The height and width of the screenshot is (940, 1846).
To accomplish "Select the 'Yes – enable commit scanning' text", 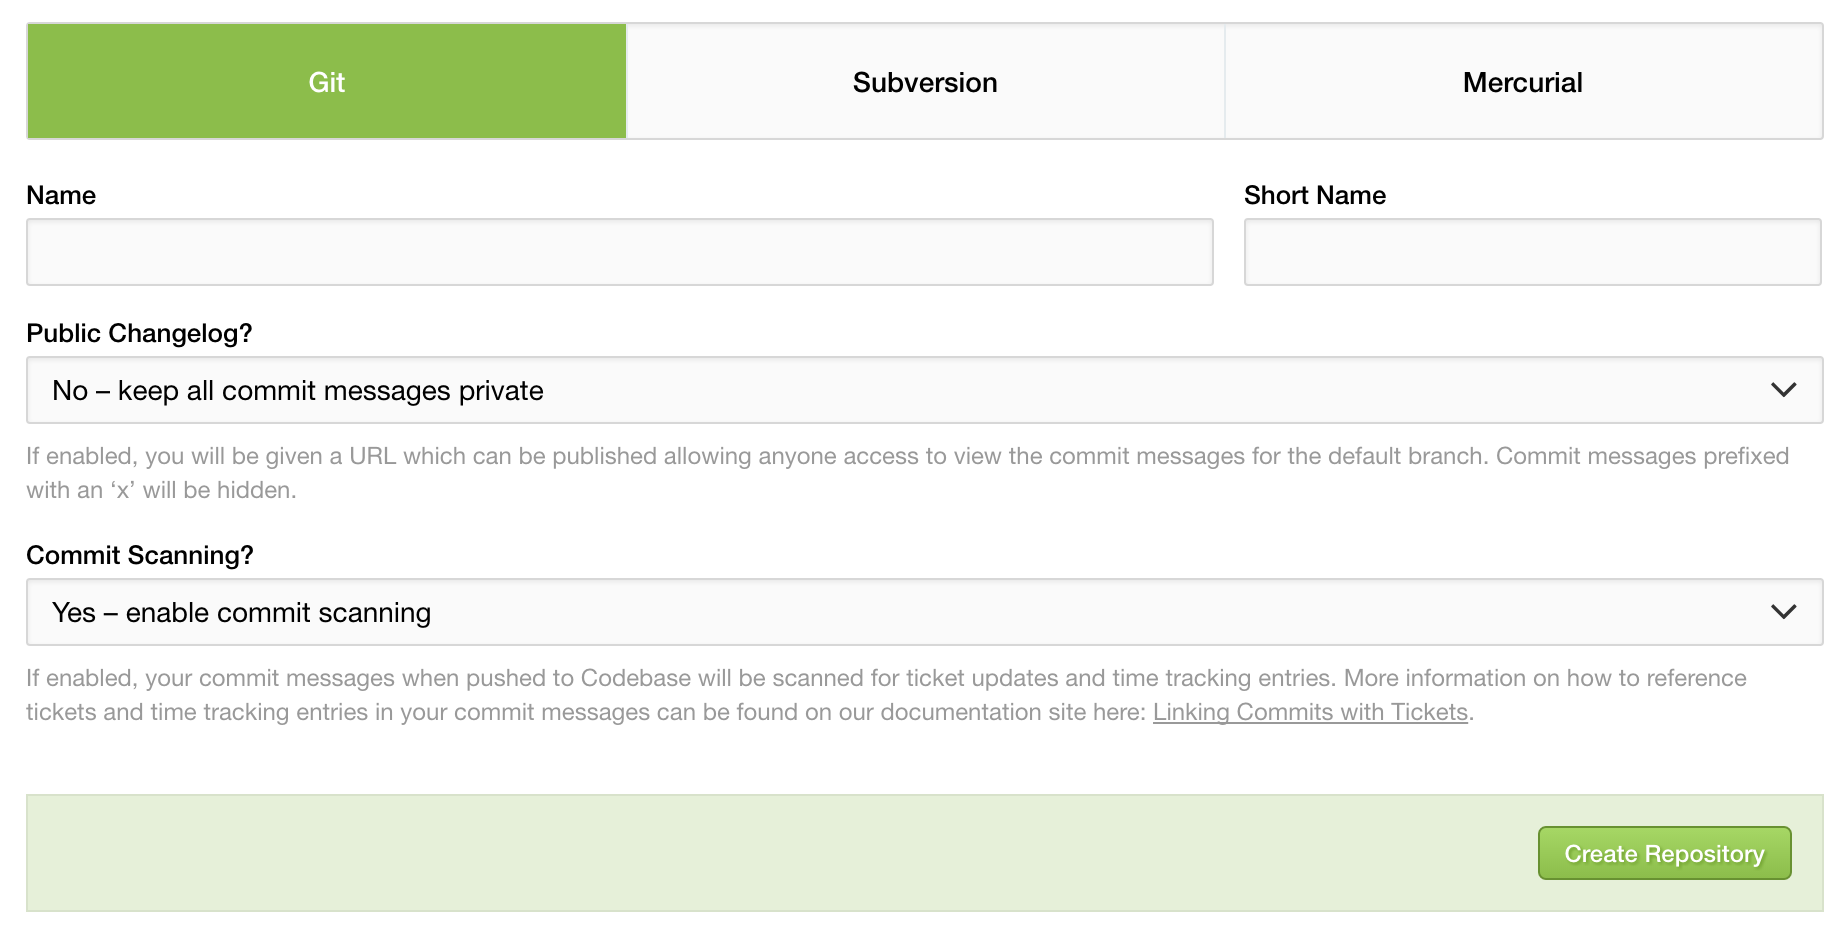I will 242,612.
